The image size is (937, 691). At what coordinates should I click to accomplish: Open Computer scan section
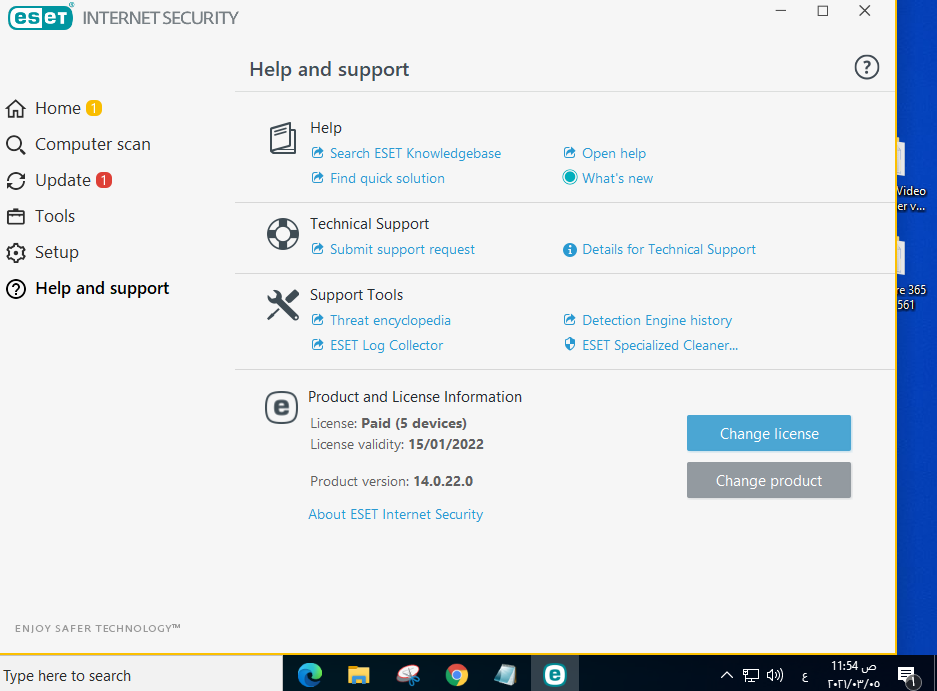[x=93, y=145]
